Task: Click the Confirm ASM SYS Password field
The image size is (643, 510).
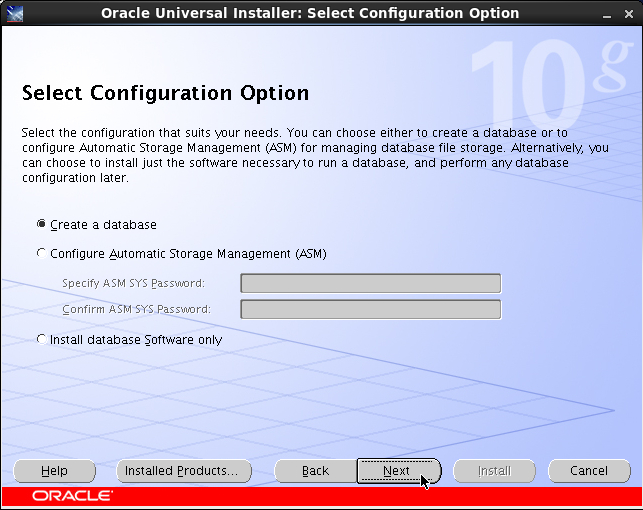Action: 371,310
